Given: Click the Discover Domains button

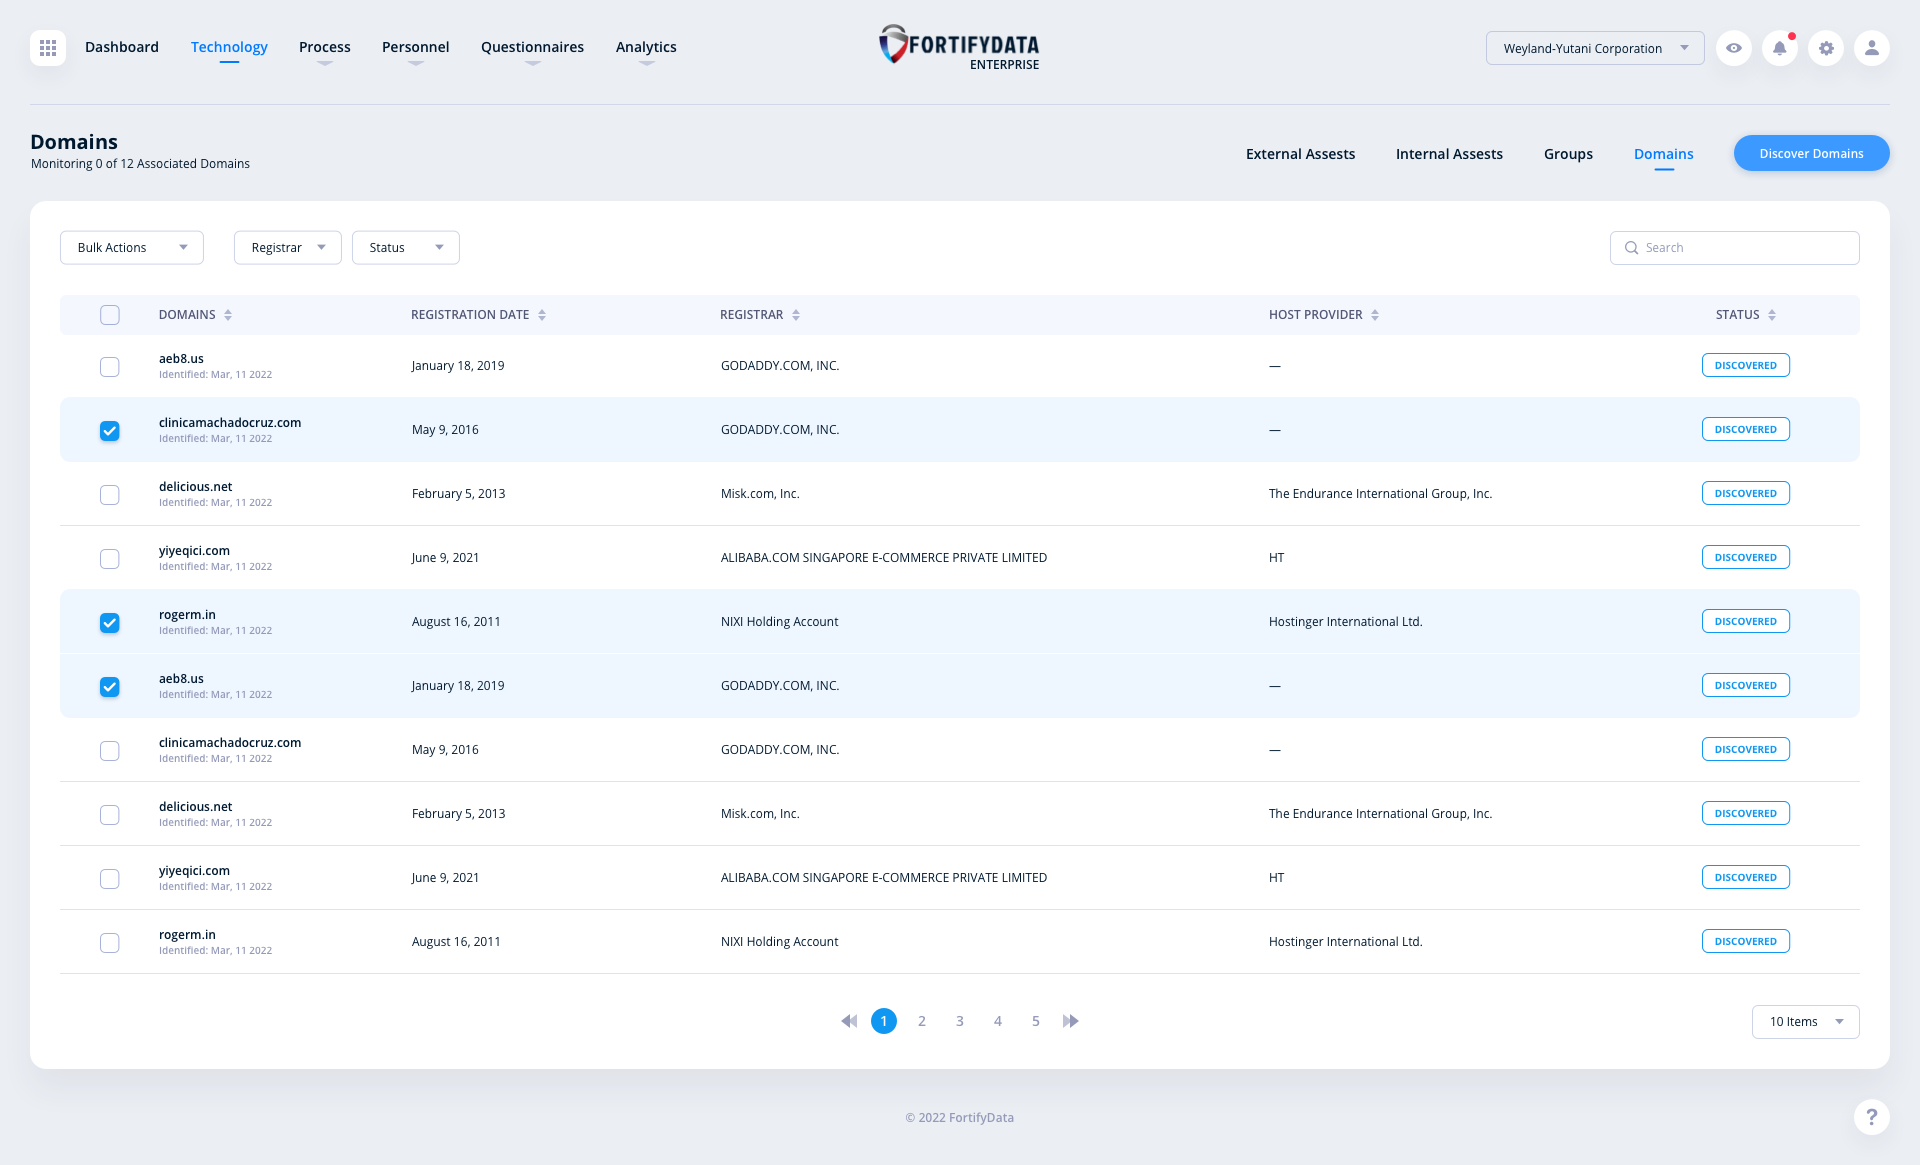Looking at the screenshot, I should (1811, 153).
